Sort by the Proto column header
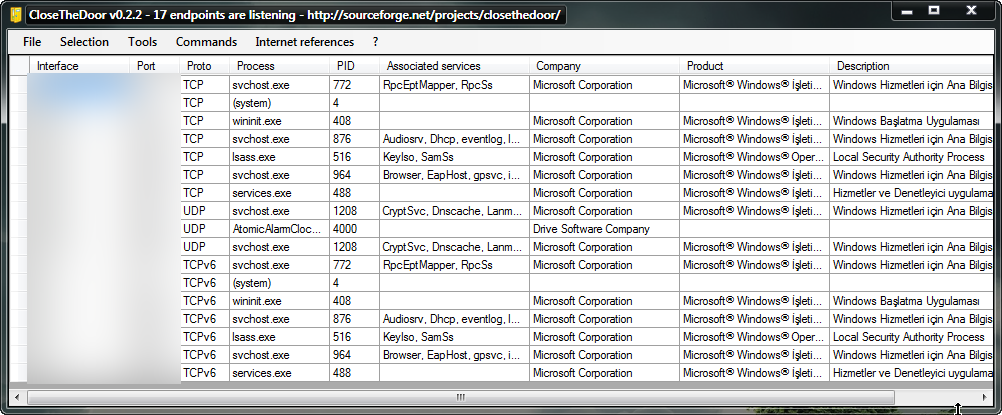The image size is (1002, 415). pyautogui.click(x=204, y=66)
